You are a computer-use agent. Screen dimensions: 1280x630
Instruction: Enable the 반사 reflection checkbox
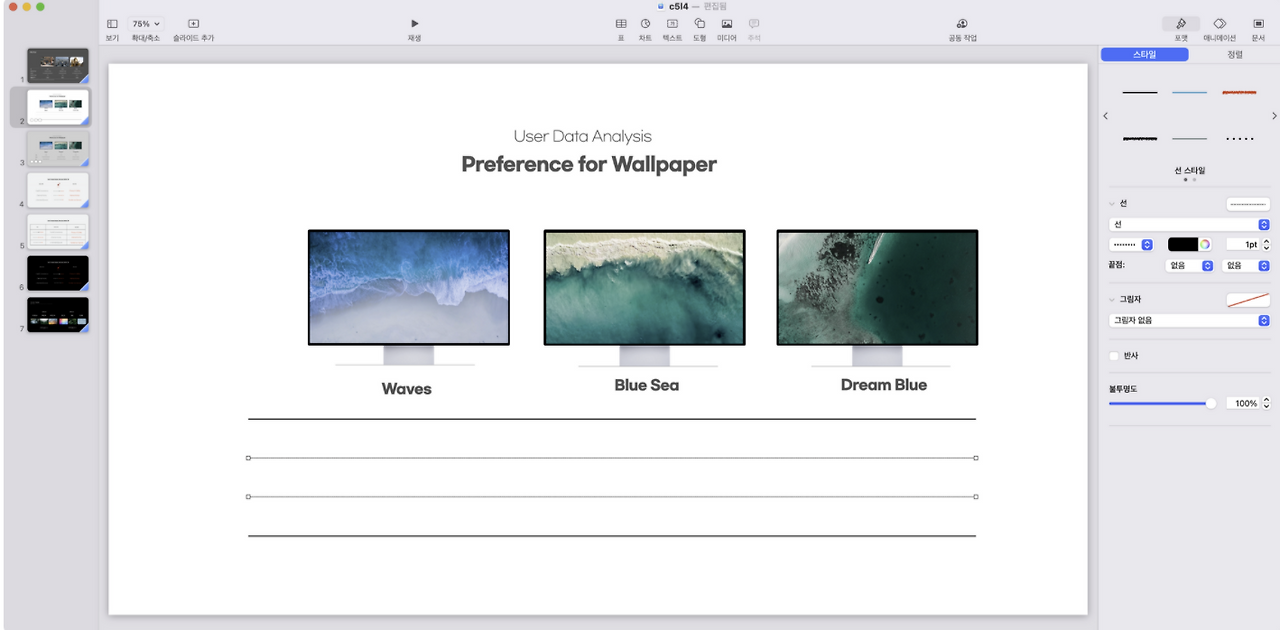click(1114, 356)
